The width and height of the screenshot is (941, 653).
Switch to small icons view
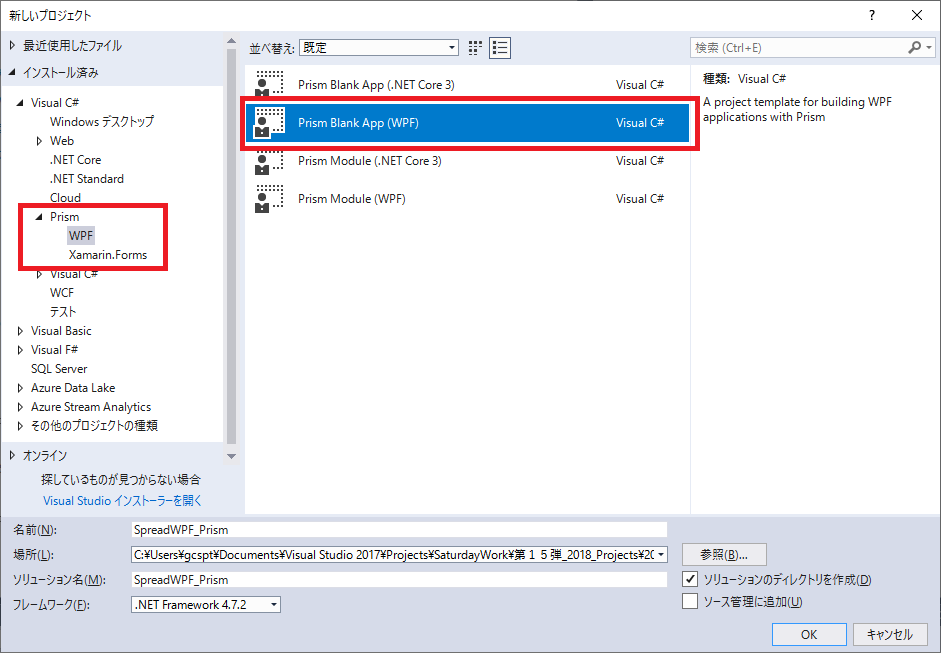point(475,47)
